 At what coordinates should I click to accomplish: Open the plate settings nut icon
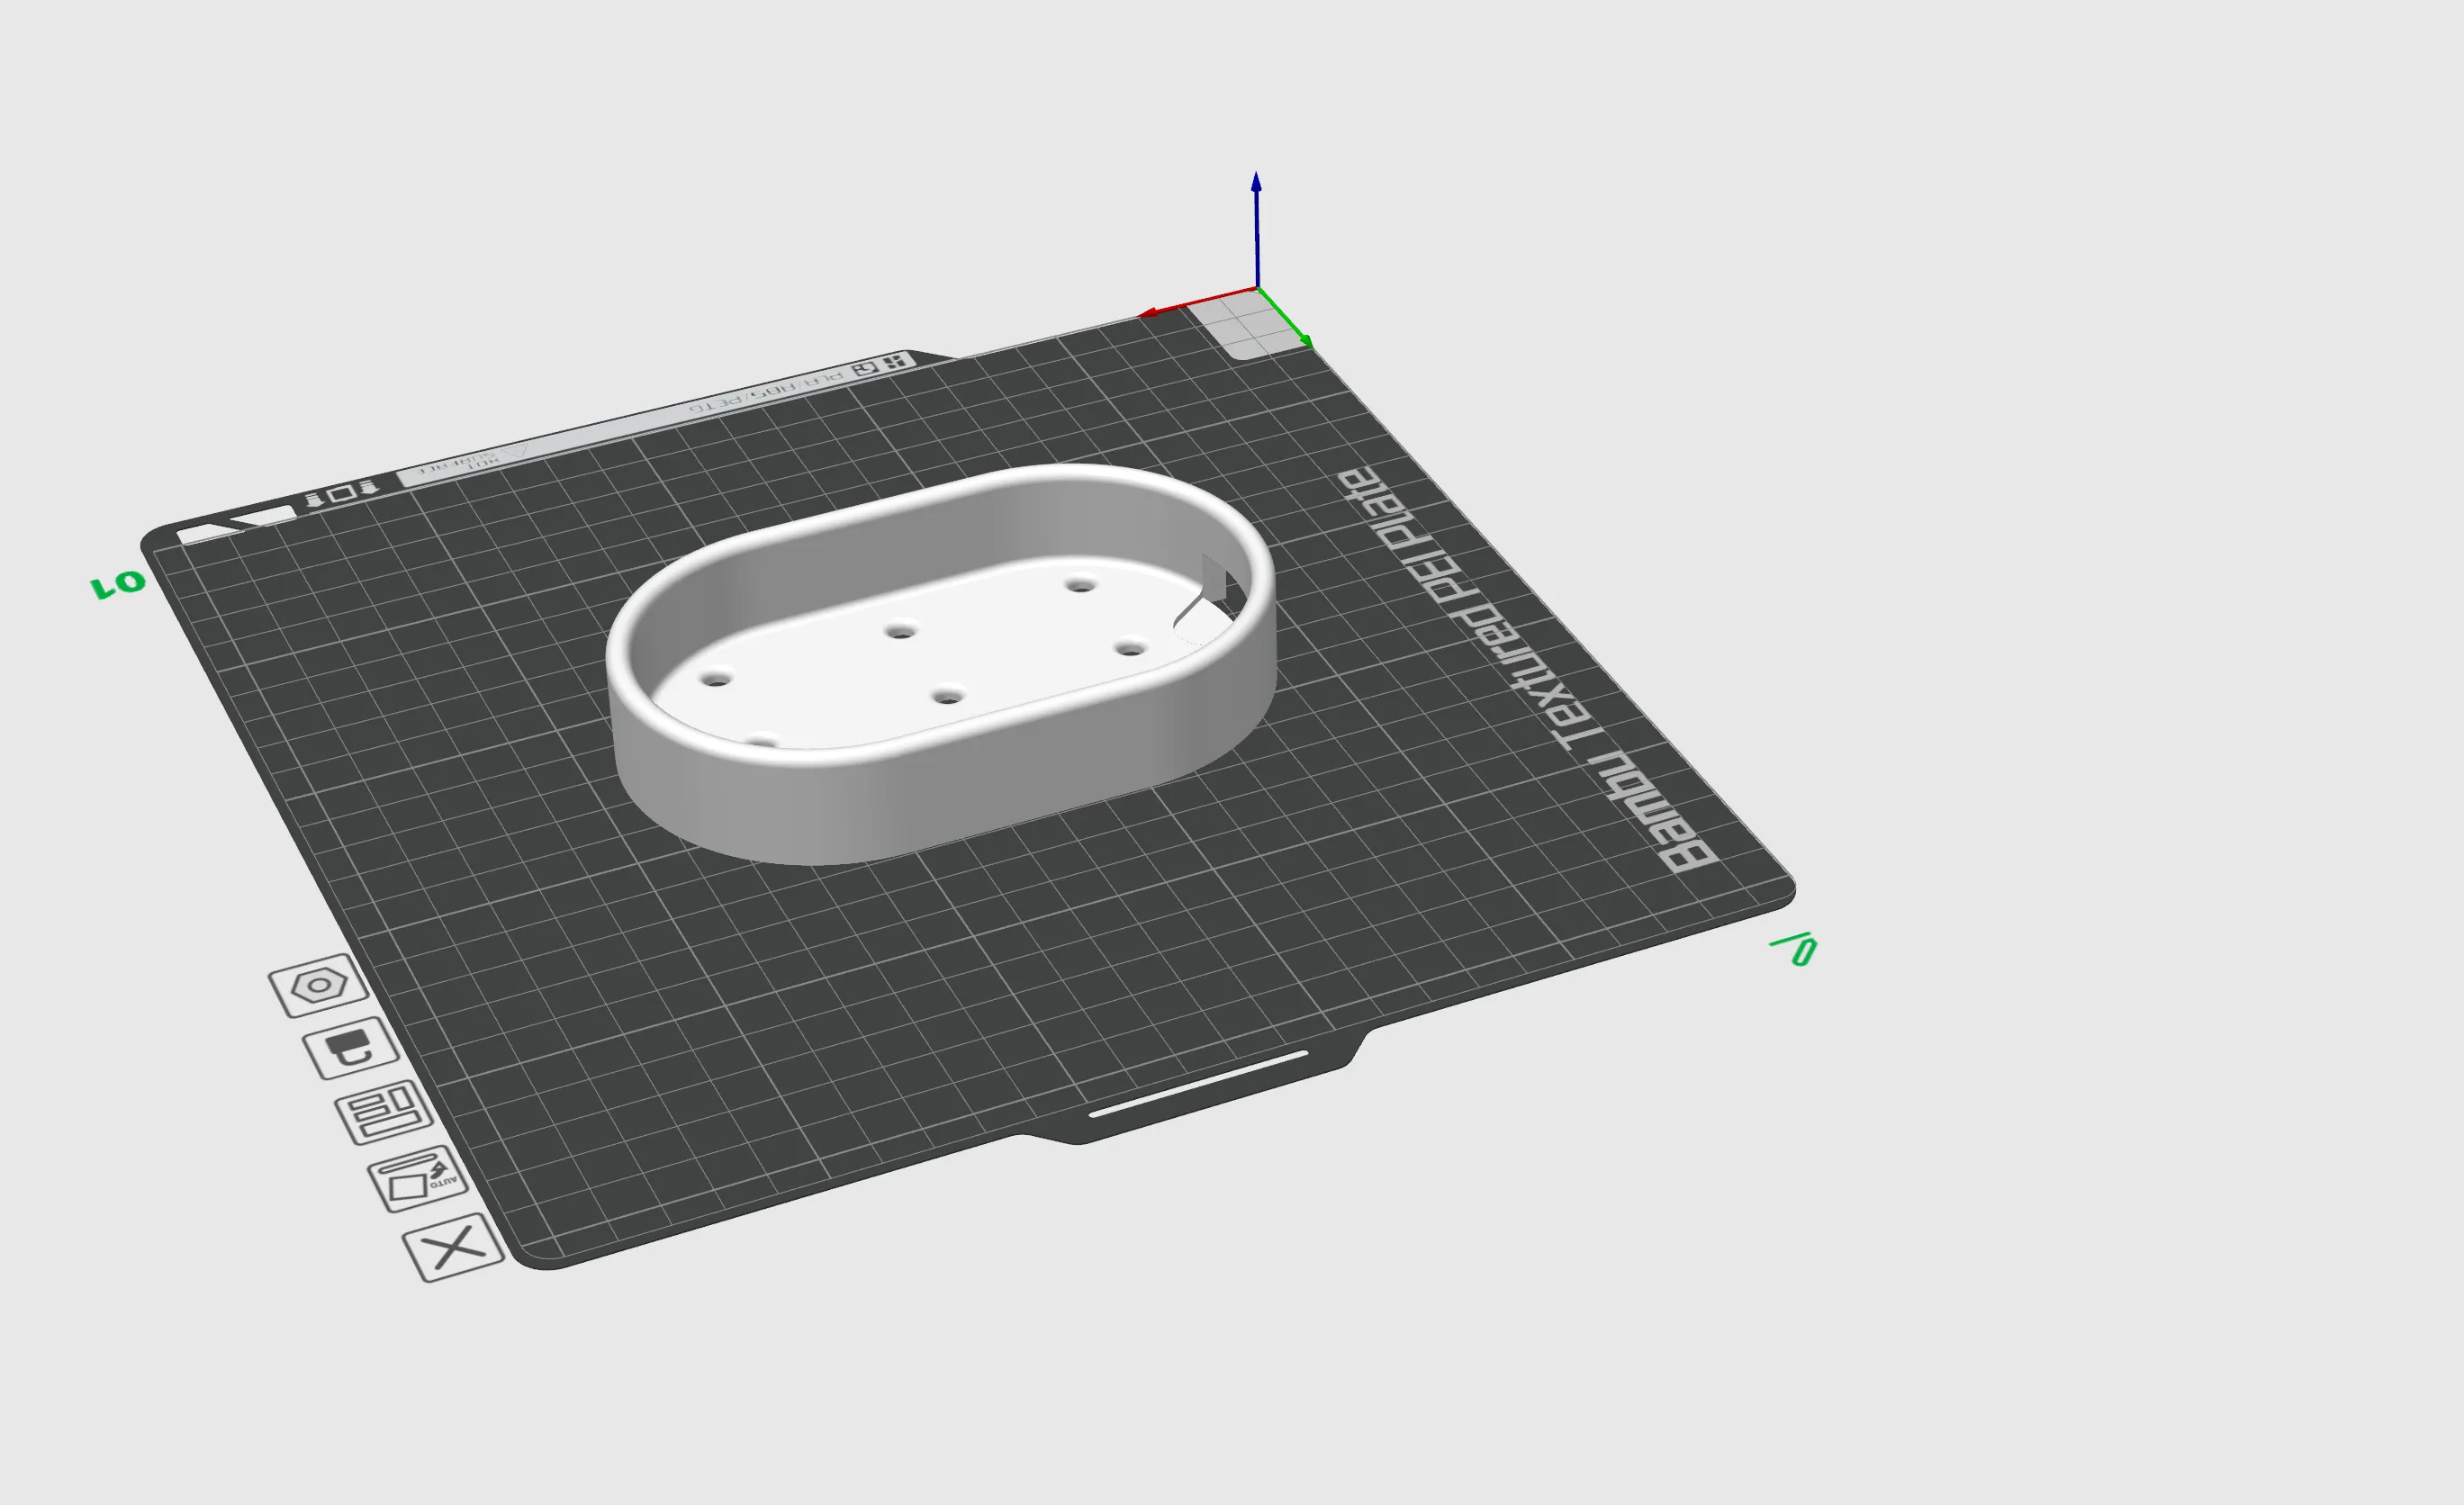[319, 985]
